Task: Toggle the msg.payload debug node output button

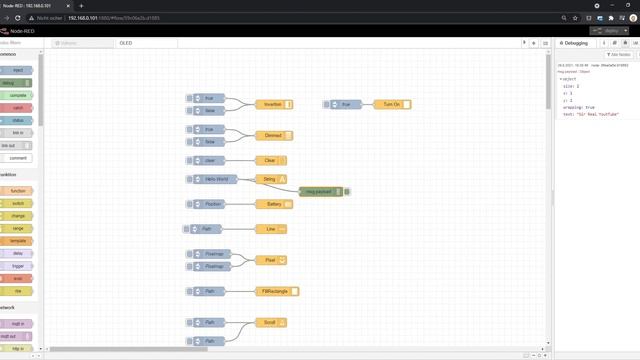Action: pyautogui.click(x=347, y=191)
